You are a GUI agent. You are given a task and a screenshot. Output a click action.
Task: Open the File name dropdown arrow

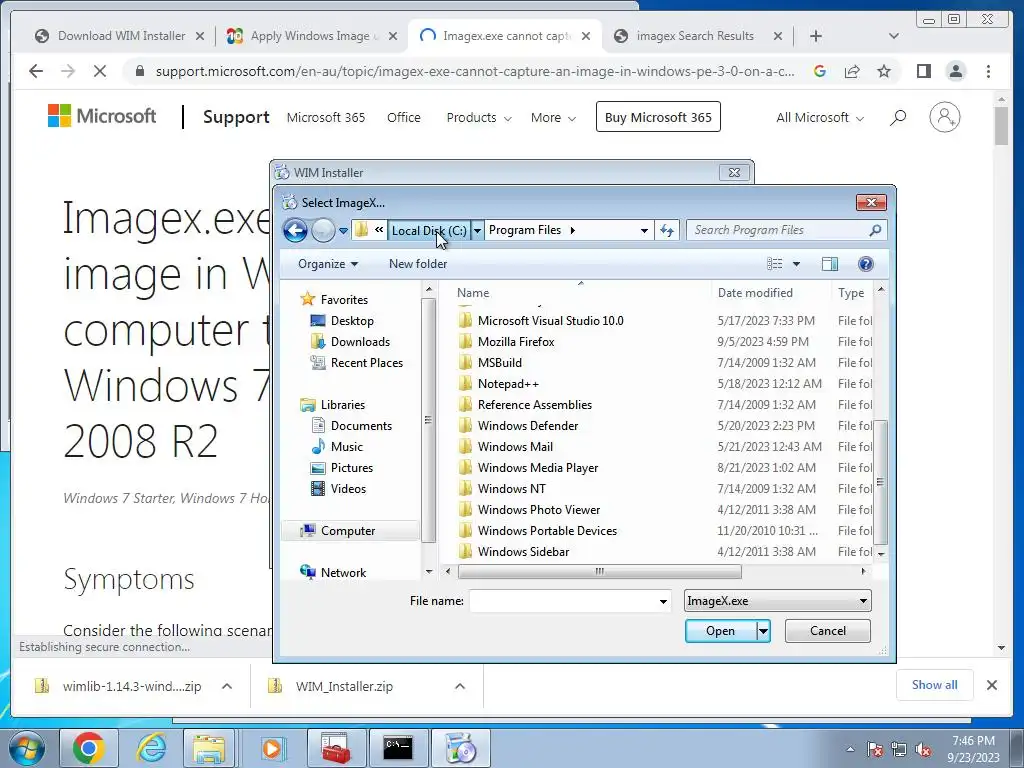(x=663, y=601)
